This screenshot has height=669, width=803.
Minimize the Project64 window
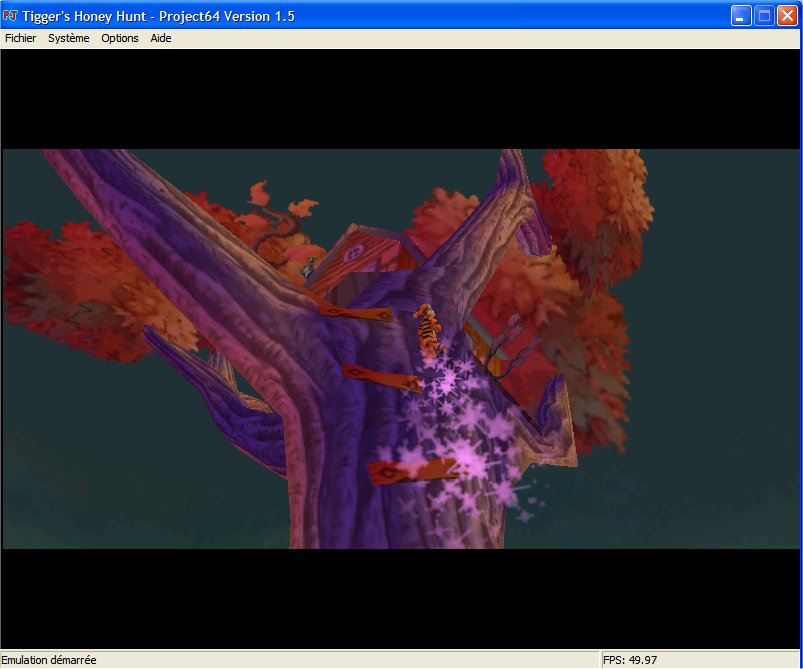tap(741, 16)
